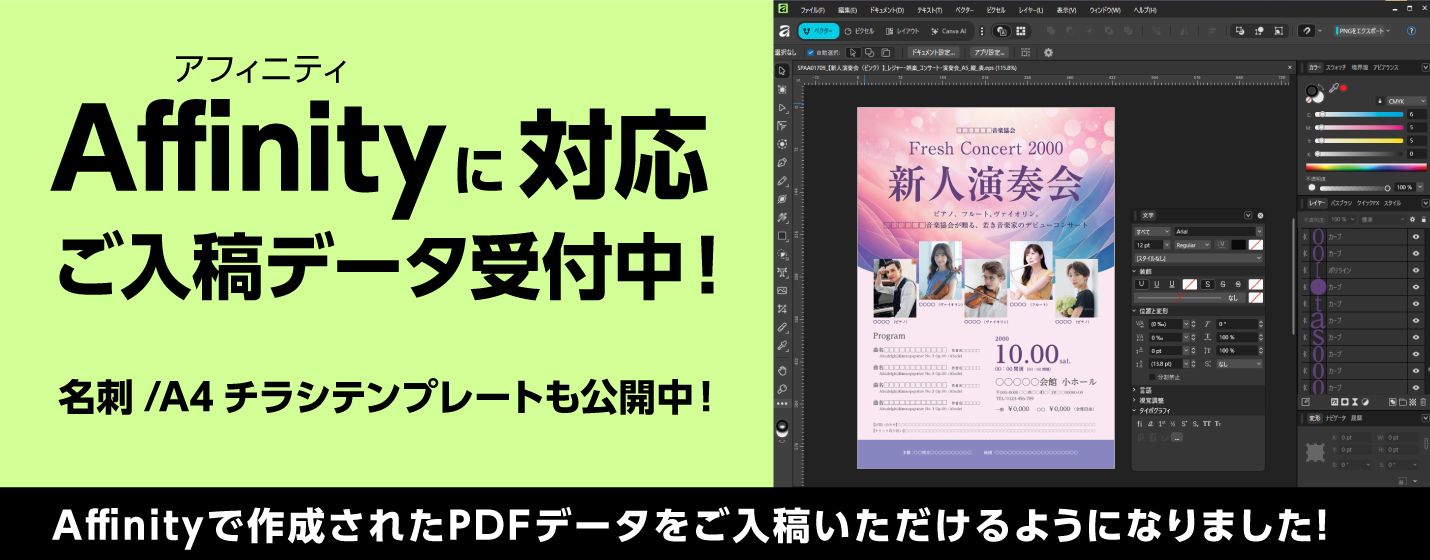Click the color picker eyedropper in Color panel
This screenshot has height=560, width=1430.
[1333, 88]
